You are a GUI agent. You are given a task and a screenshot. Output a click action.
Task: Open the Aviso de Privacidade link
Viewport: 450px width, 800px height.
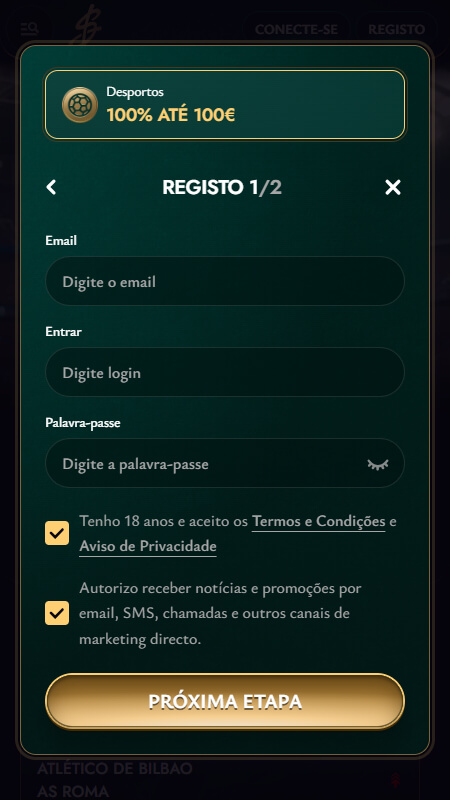pos(148,546)
